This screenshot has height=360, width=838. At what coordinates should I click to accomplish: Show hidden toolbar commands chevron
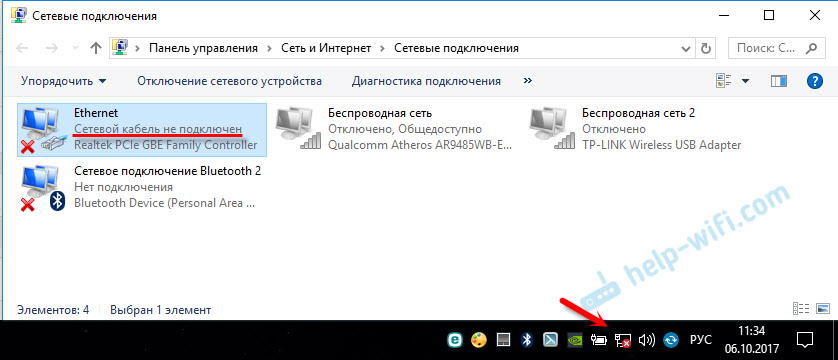point(528,81)
